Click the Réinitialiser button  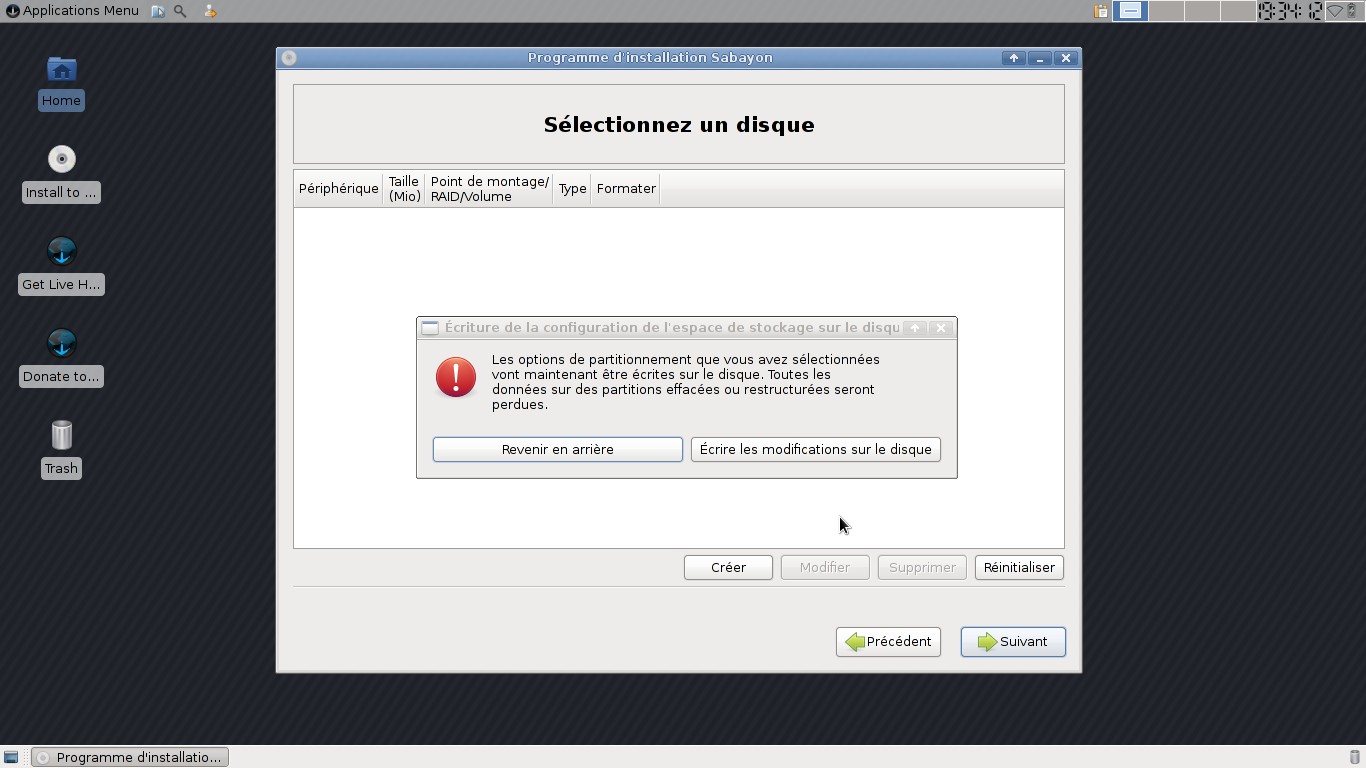click(x=1019, y=567)
